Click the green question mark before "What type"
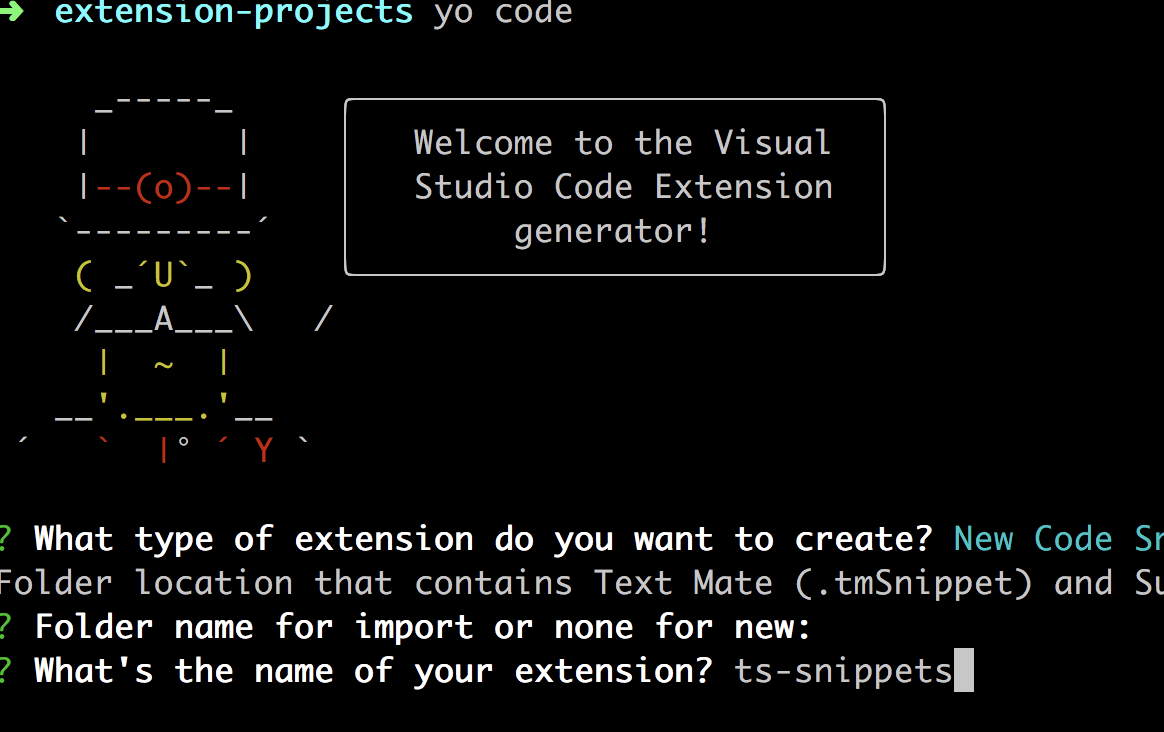 [5, 539]
